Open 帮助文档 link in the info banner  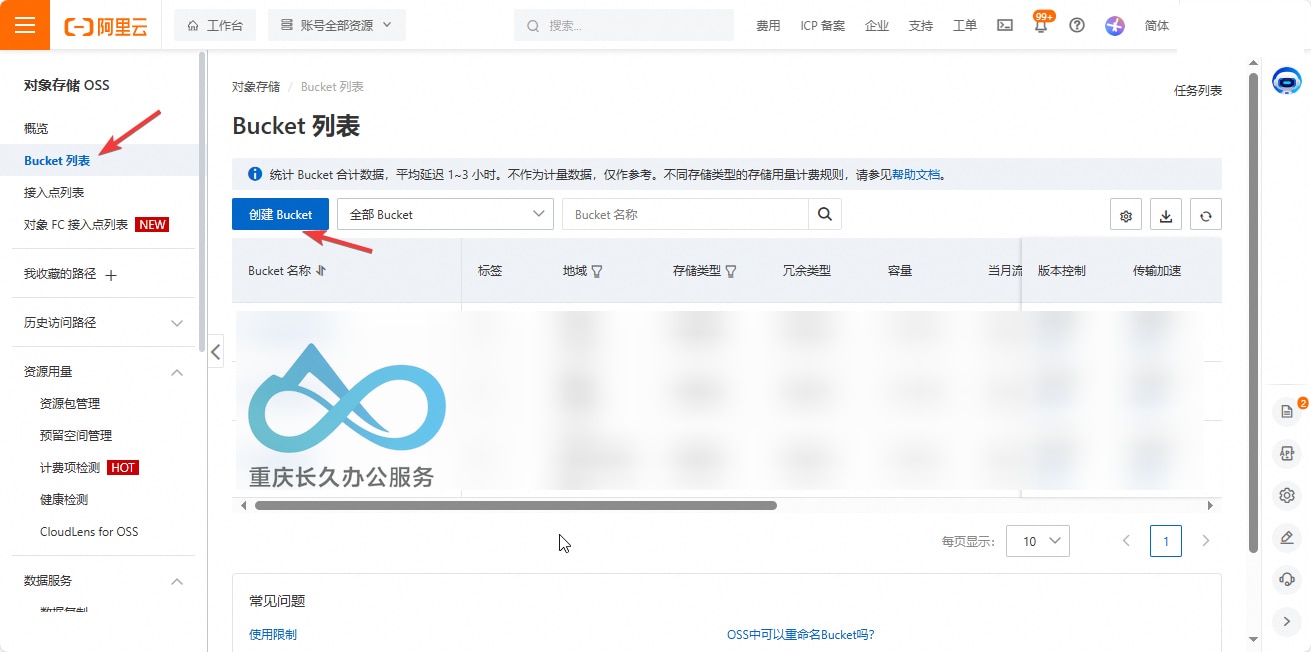[916, 174]
